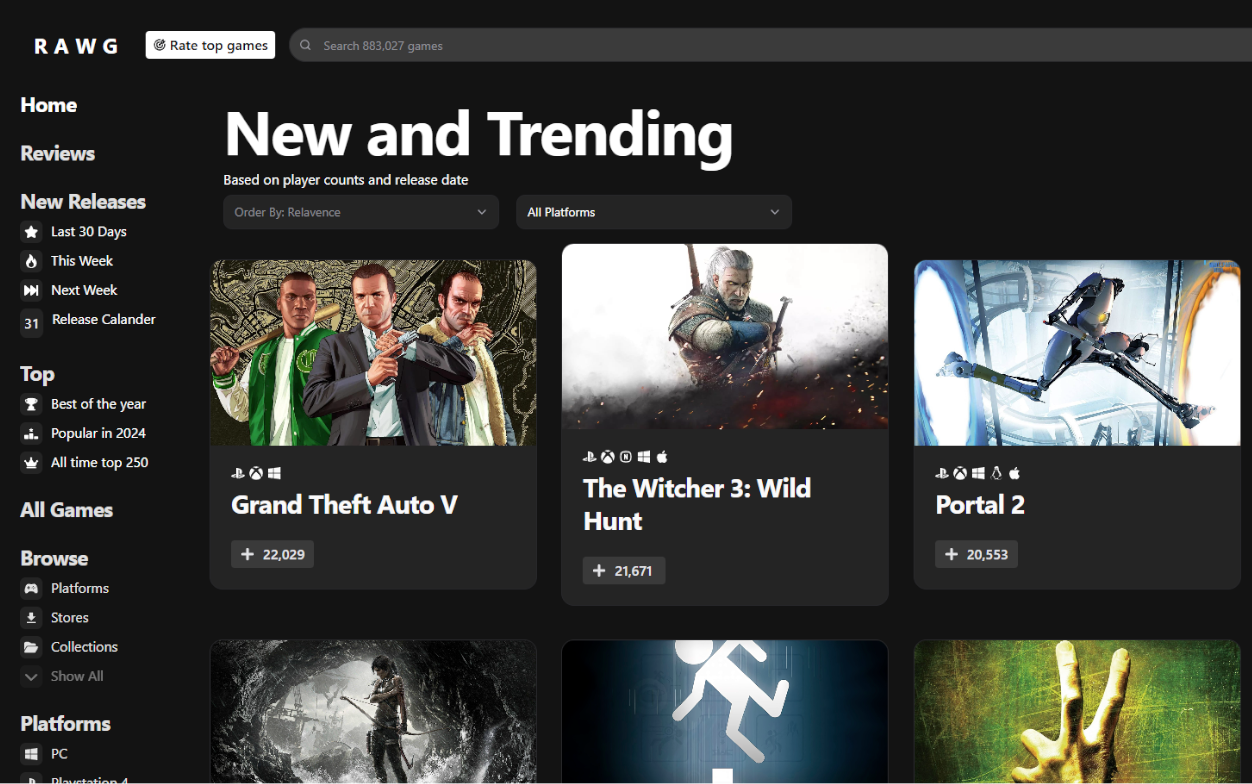Image resolution: width=1252 pixels, height=784 pixels.
Task: Click Windows icon on Grand Theft Auto V card
Action: (274, 473)
